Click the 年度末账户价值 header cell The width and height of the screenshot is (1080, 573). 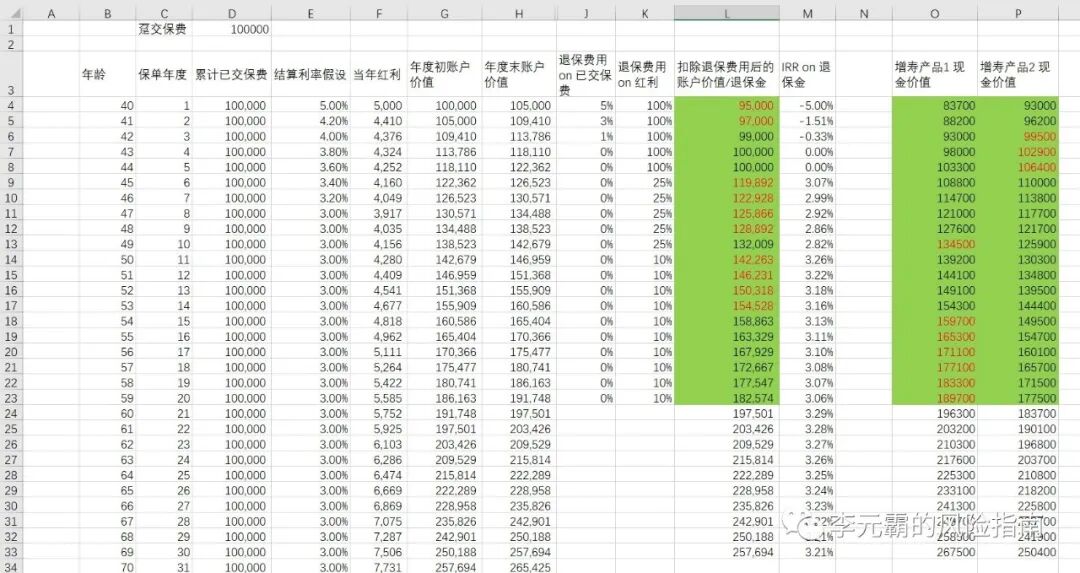(519, 74)
